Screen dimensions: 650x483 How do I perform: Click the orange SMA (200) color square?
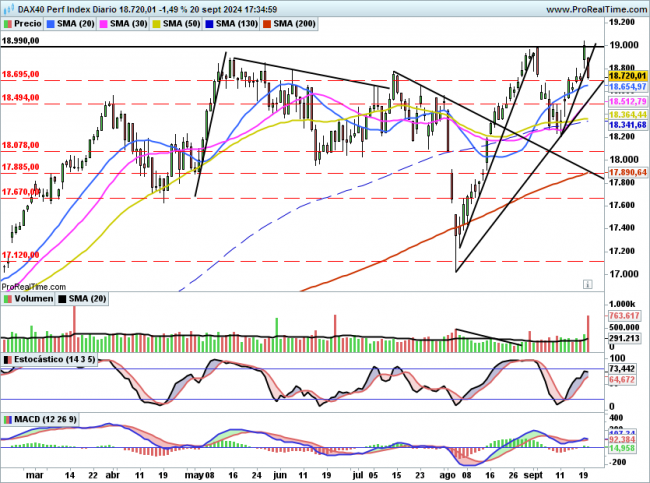pyautogui.click(x=267, y=24)
